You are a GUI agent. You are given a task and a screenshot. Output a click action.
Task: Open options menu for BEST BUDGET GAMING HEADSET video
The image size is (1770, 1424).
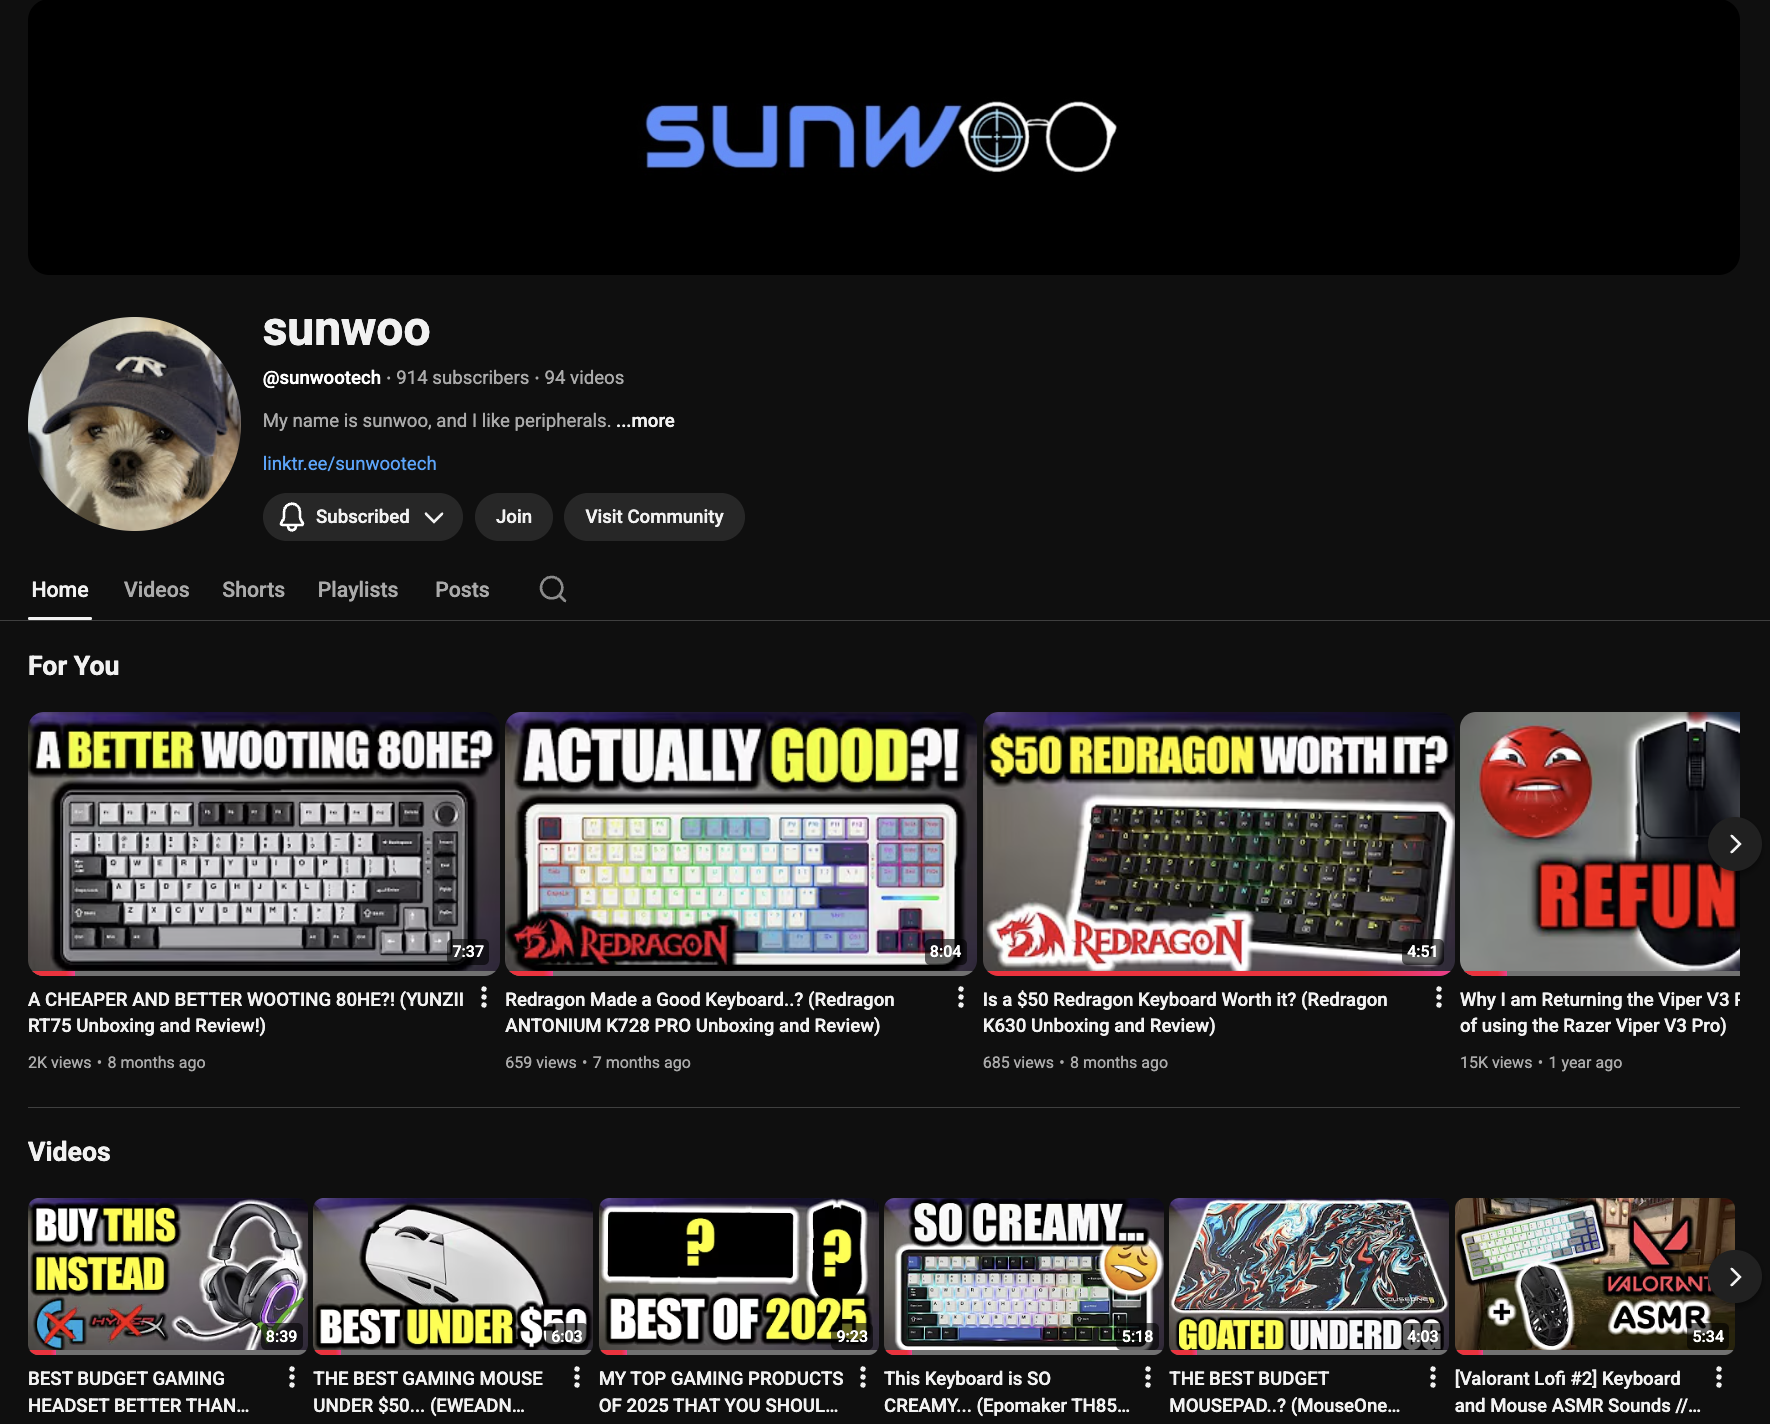point(290,1378)
